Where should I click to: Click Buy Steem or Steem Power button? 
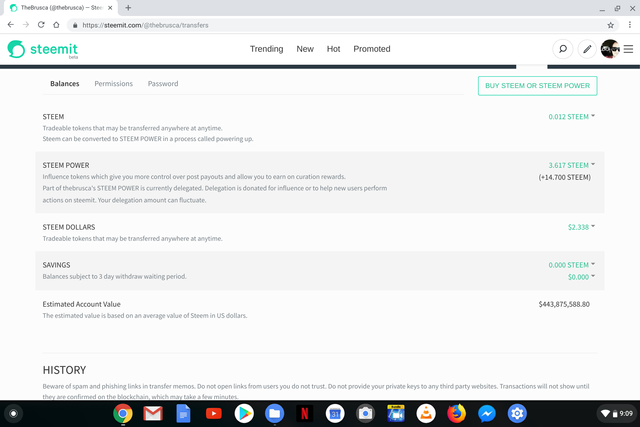tap(538, 86)
